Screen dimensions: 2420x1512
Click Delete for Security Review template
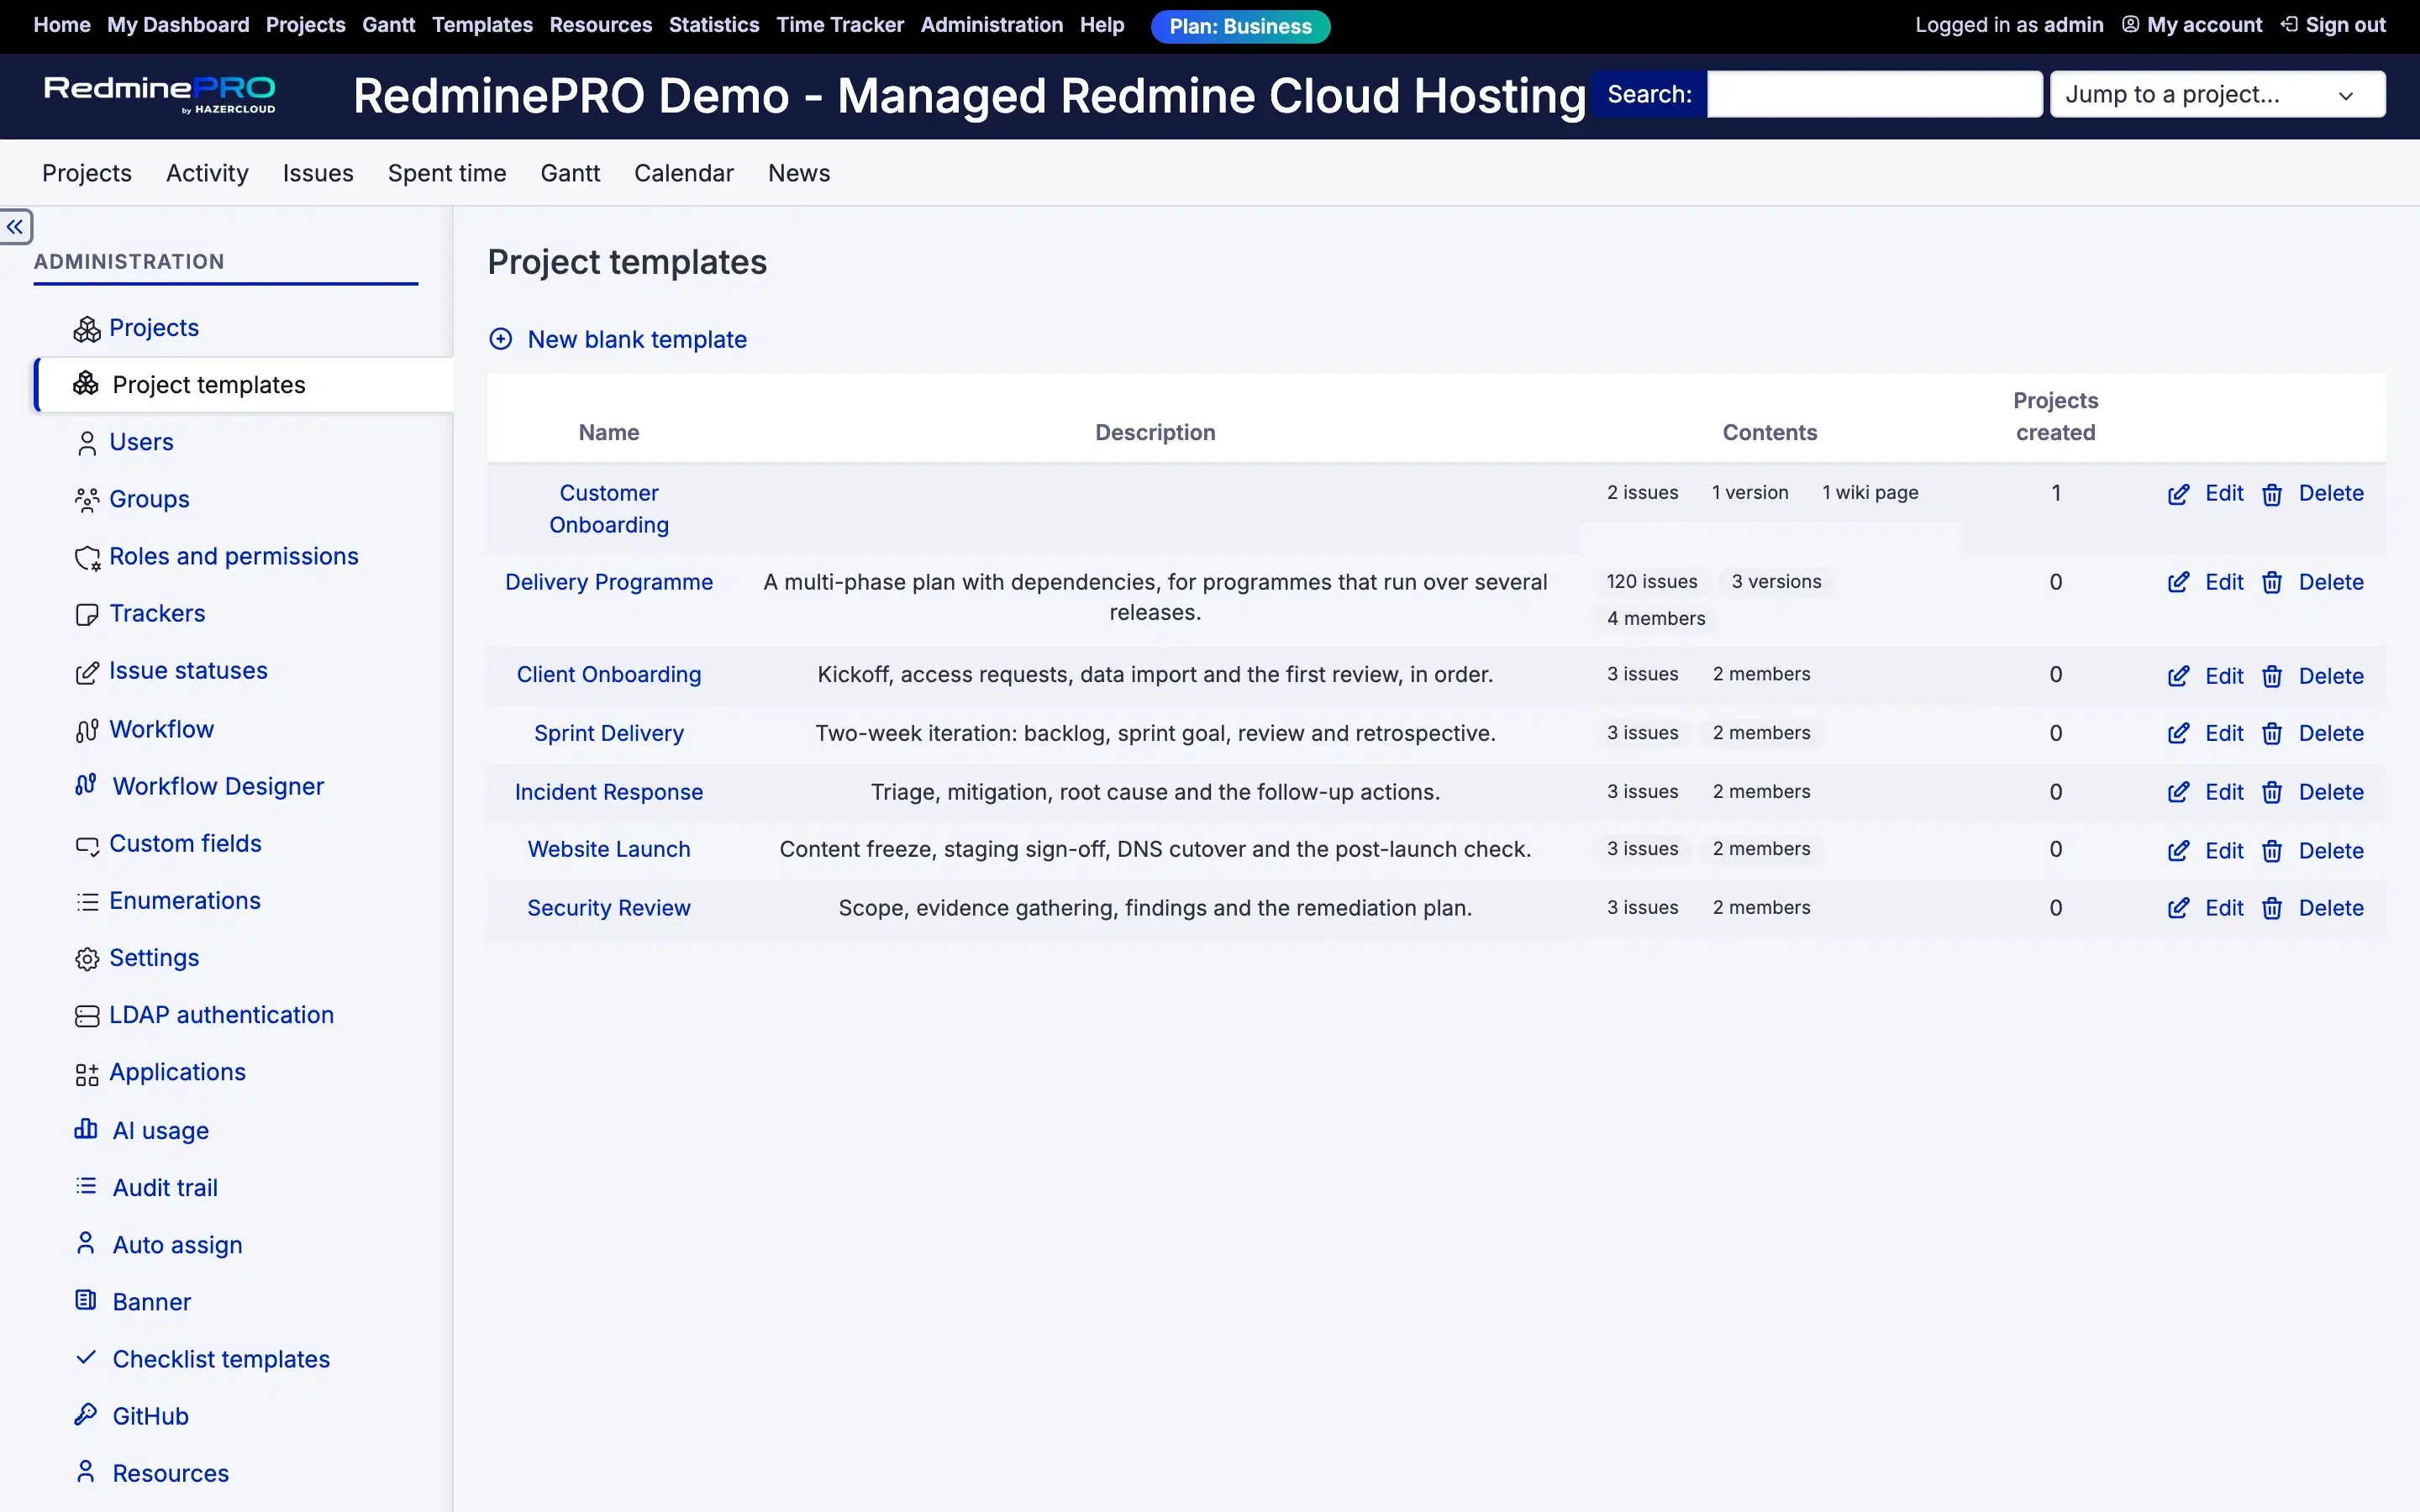(2331, 908)
